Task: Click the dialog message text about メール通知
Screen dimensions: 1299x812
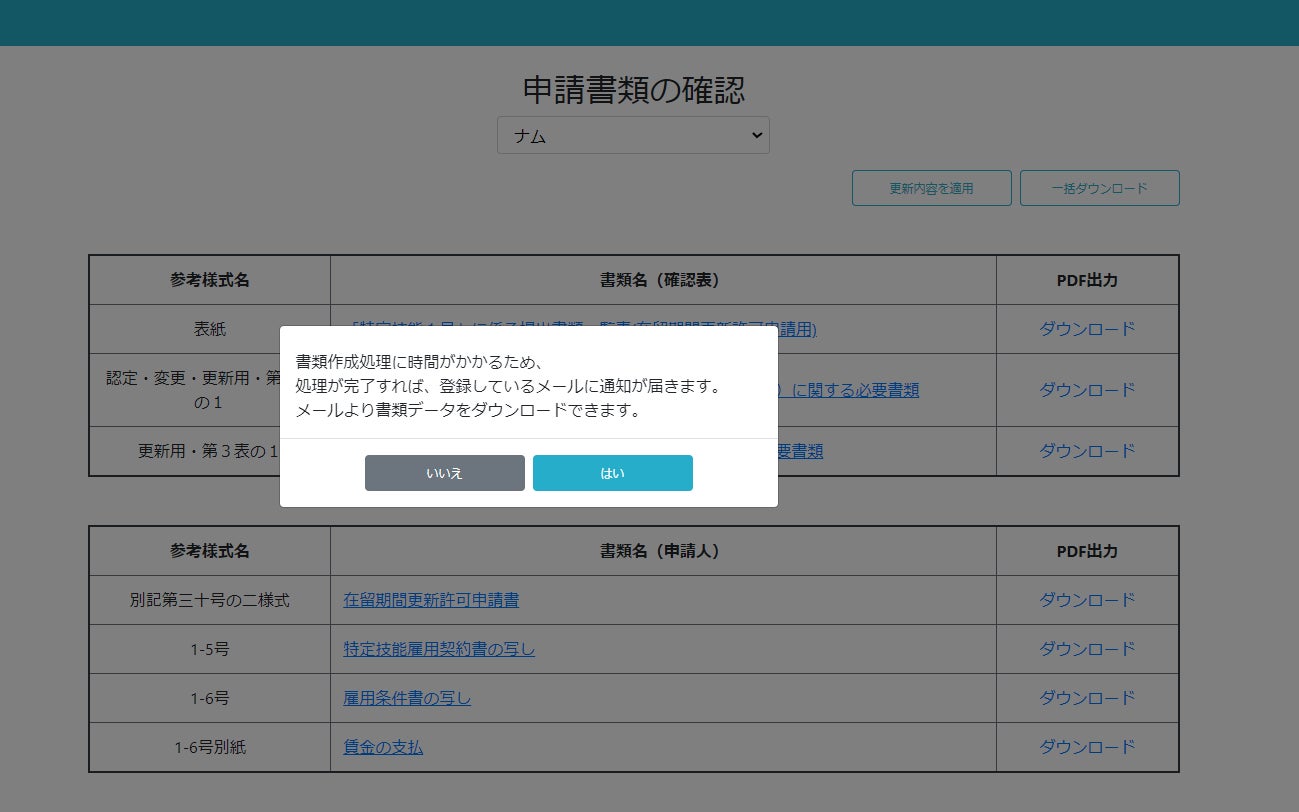Action: tap(508, 386)
